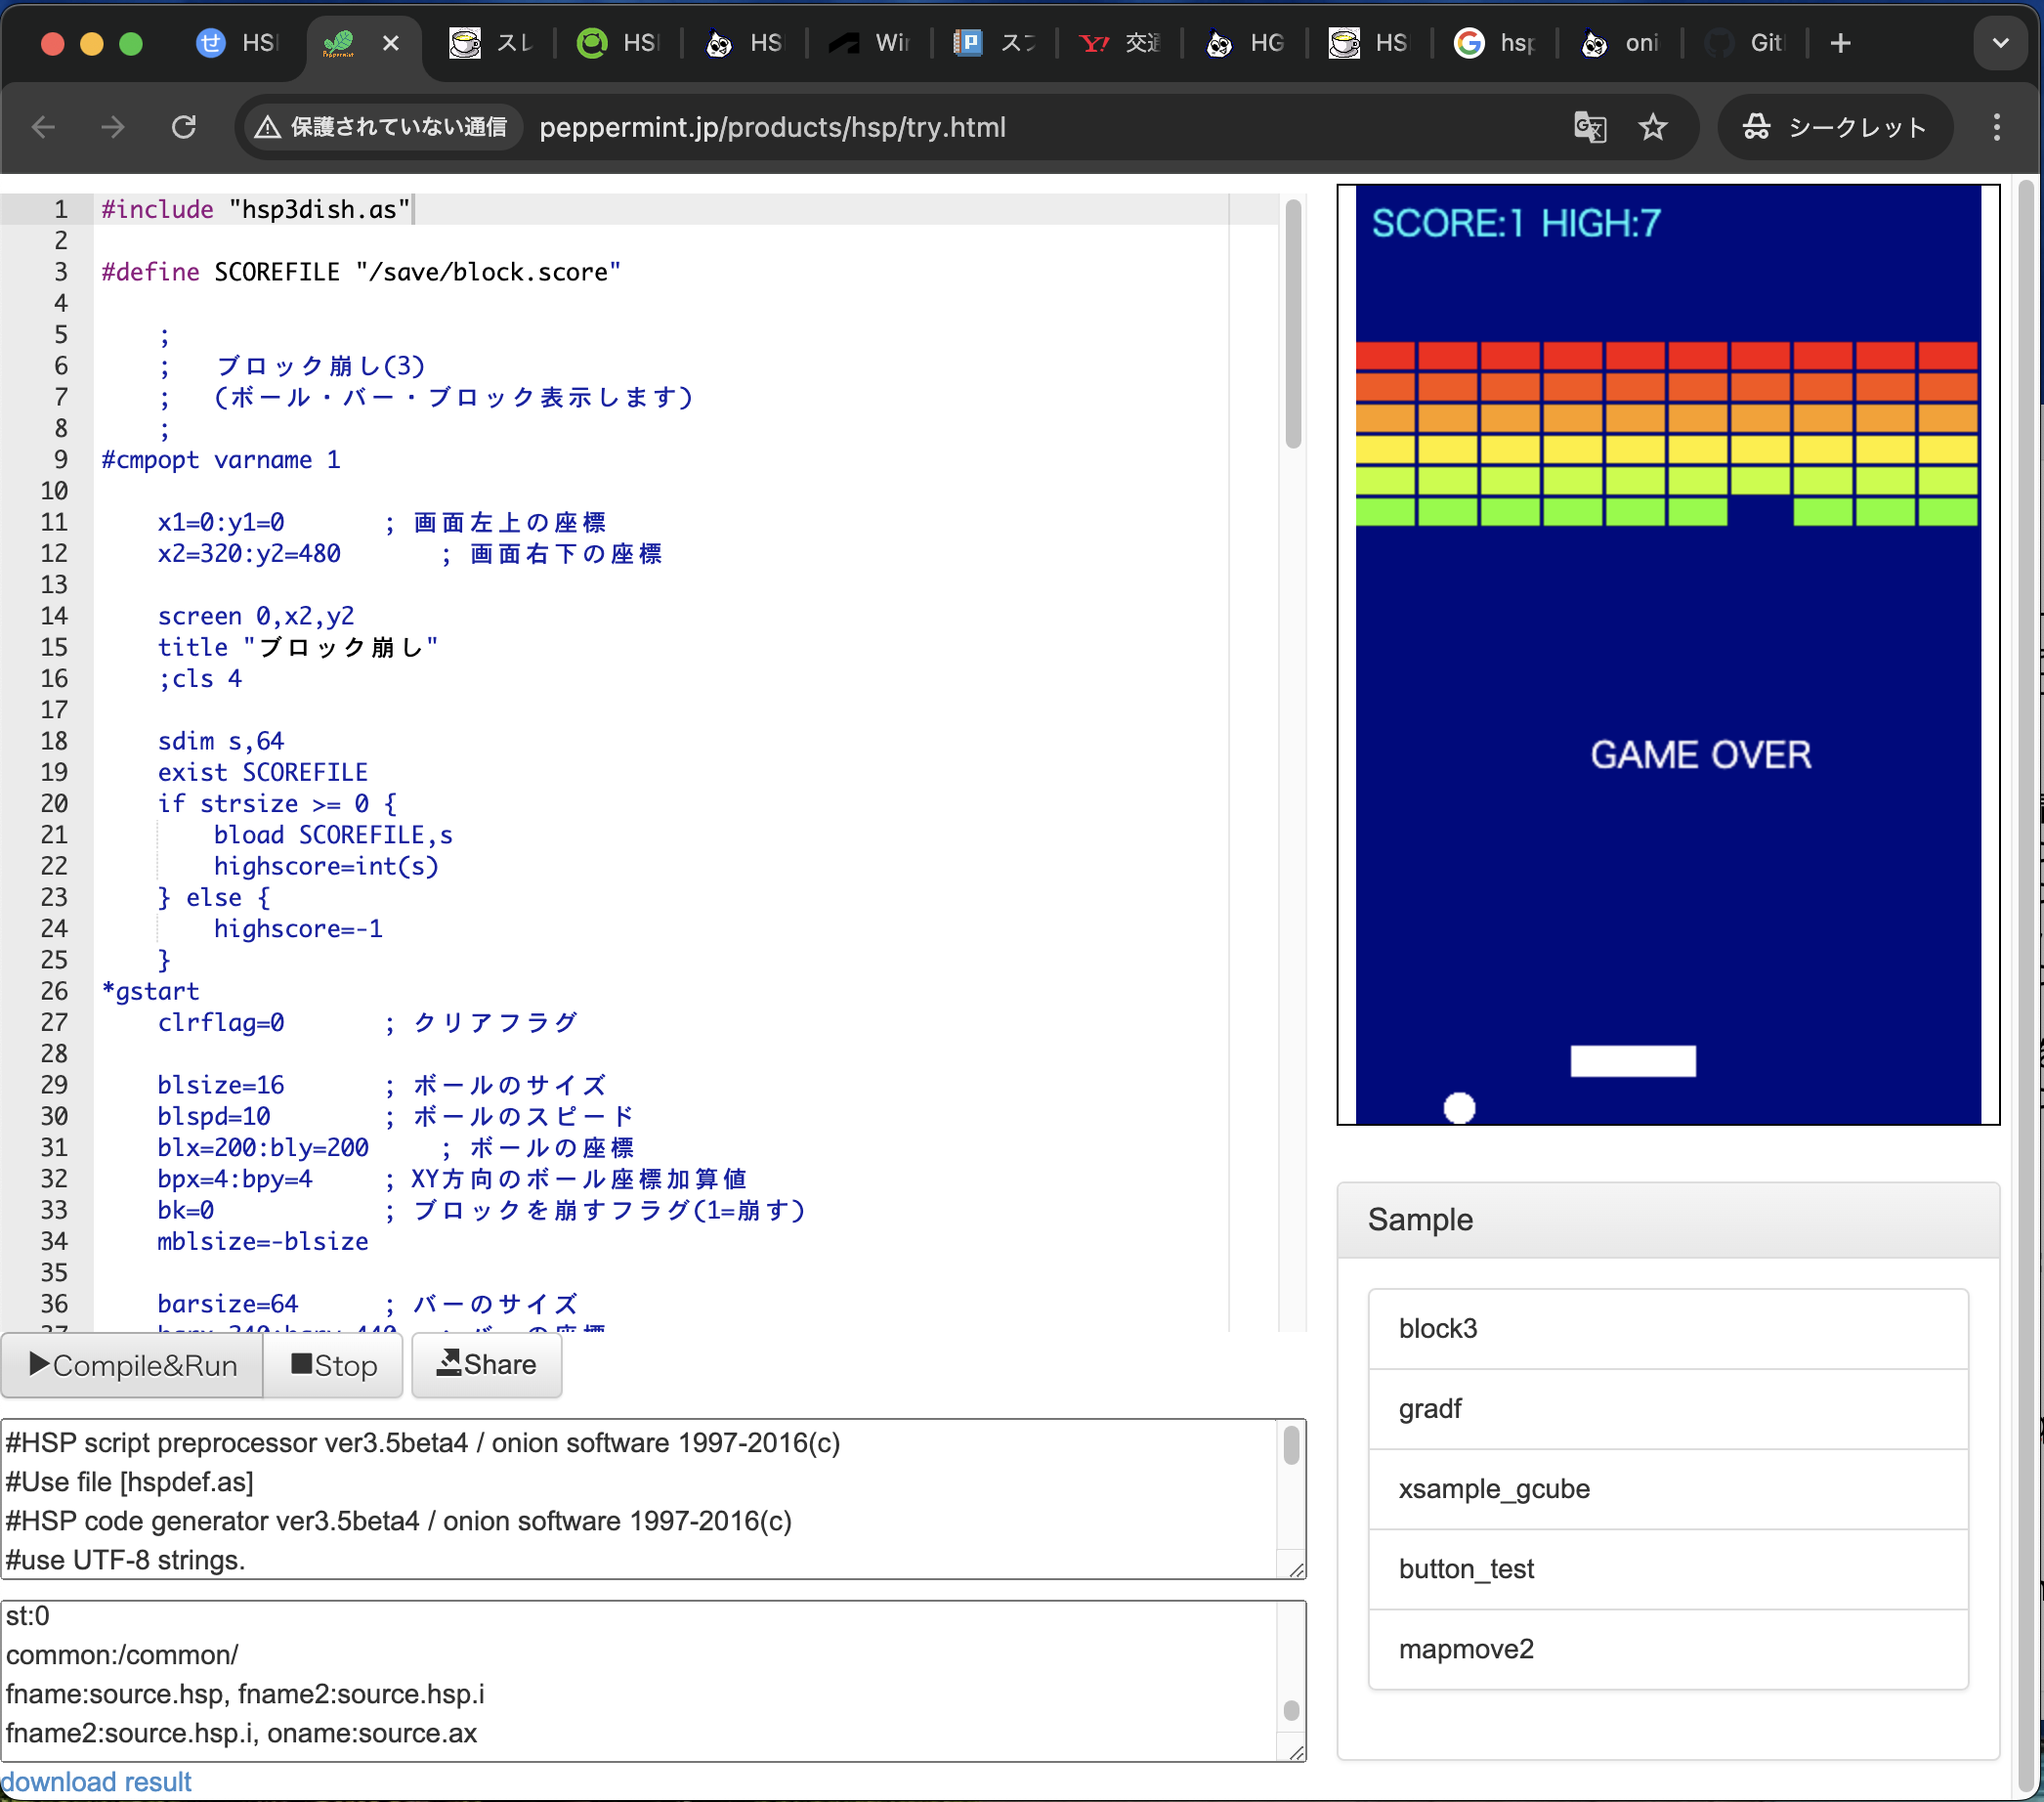Viewport: 2044px width, 1802px height.
Task: Switch to the Google hsp search tab
Action: point(1495,43)
